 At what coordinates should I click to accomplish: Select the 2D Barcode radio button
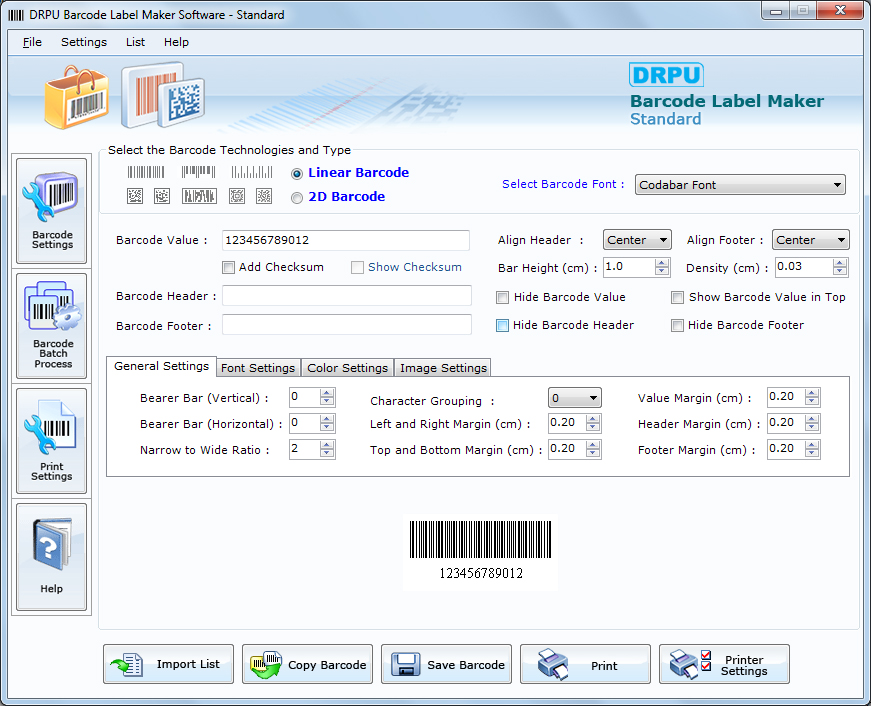coord(296,196)
